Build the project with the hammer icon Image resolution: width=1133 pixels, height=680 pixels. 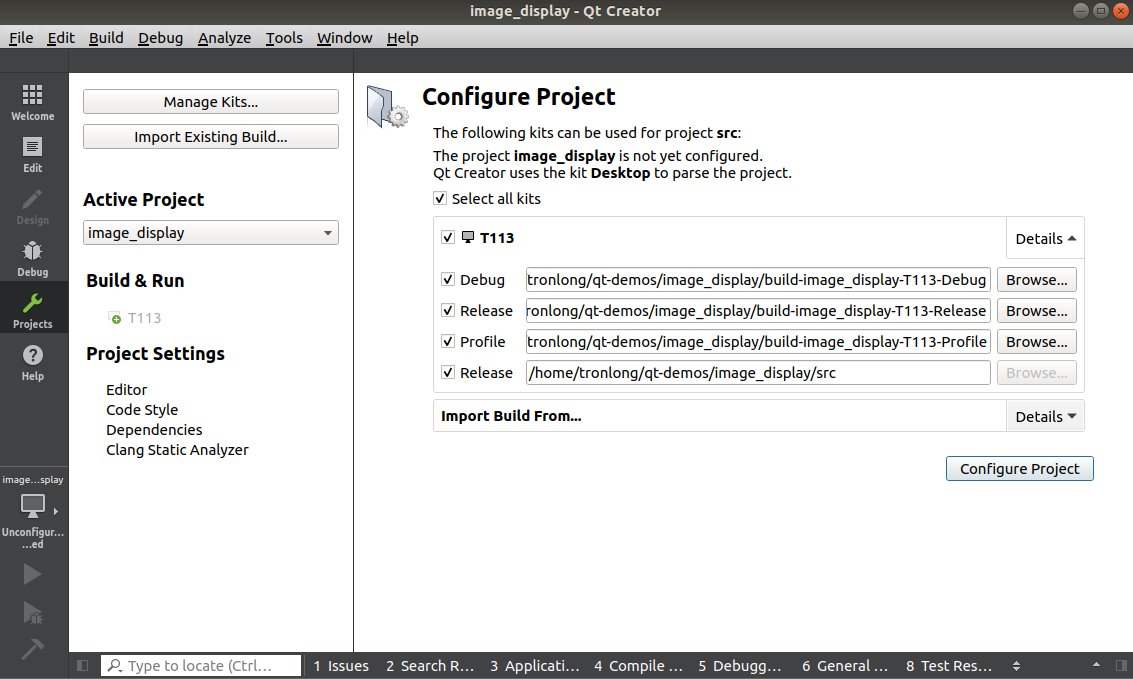(x=33, y=649)
